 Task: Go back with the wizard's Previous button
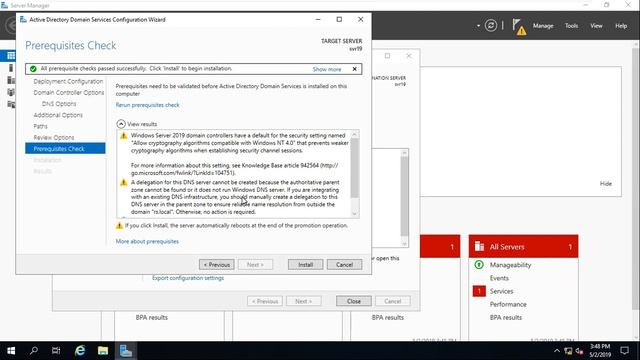(217, 264)
